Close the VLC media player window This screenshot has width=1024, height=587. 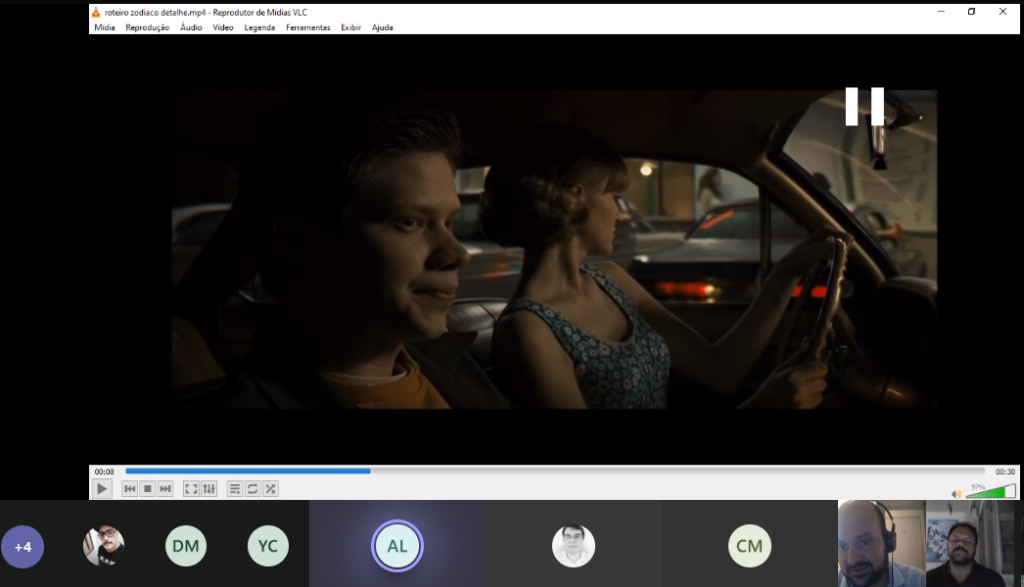[x=1002, y=12]
